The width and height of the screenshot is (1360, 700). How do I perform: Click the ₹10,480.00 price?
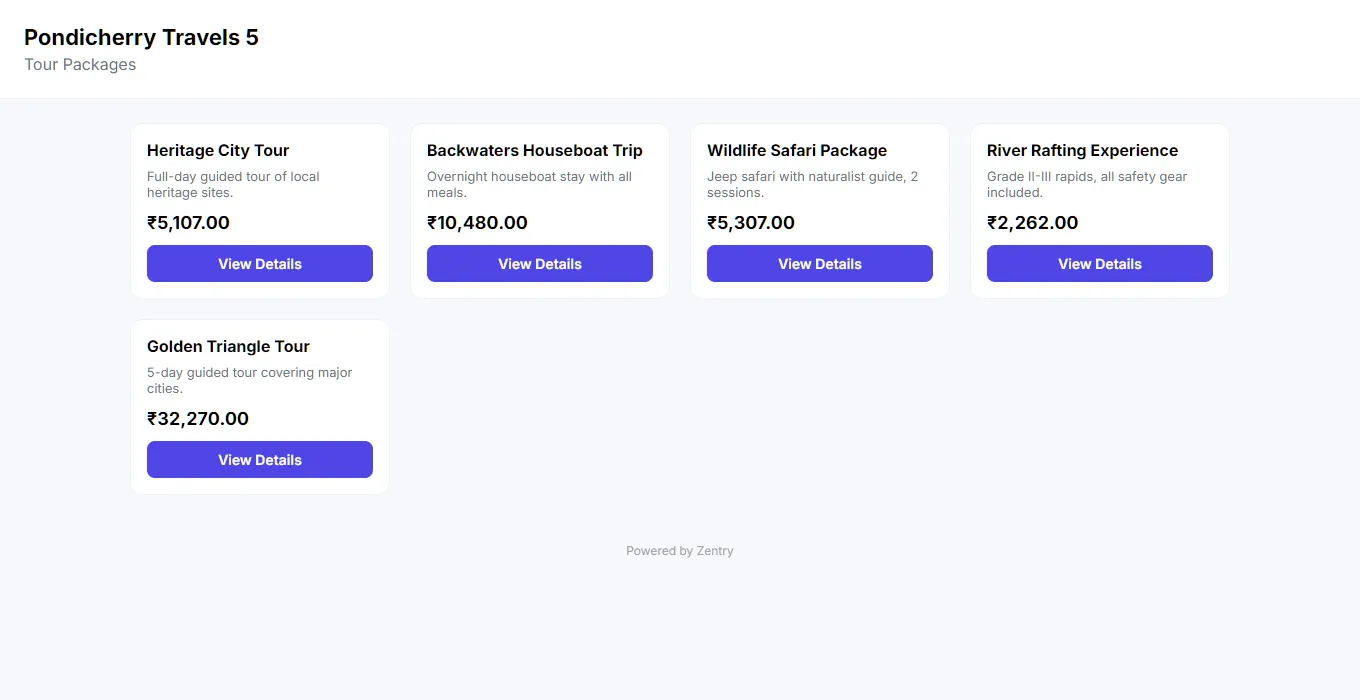point(477,223)
